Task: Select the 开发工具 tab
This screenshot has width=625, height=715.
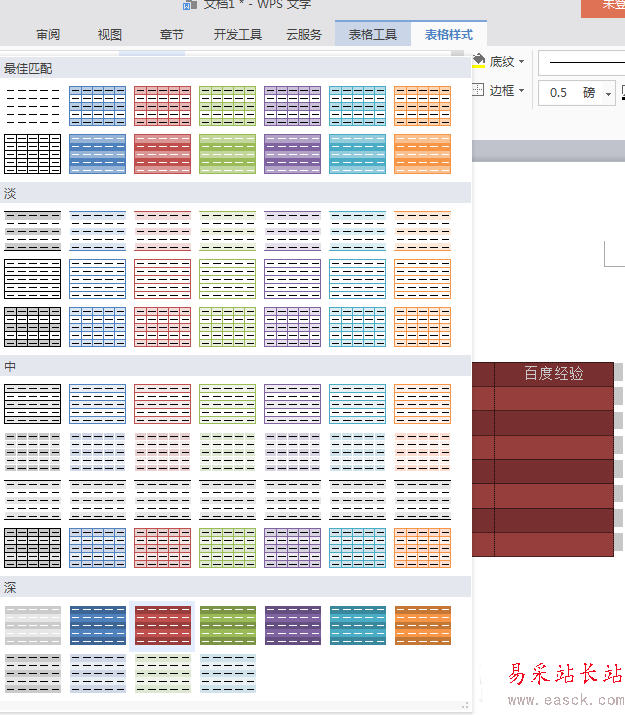Action: pyautogui.click(x=238, y=35)
